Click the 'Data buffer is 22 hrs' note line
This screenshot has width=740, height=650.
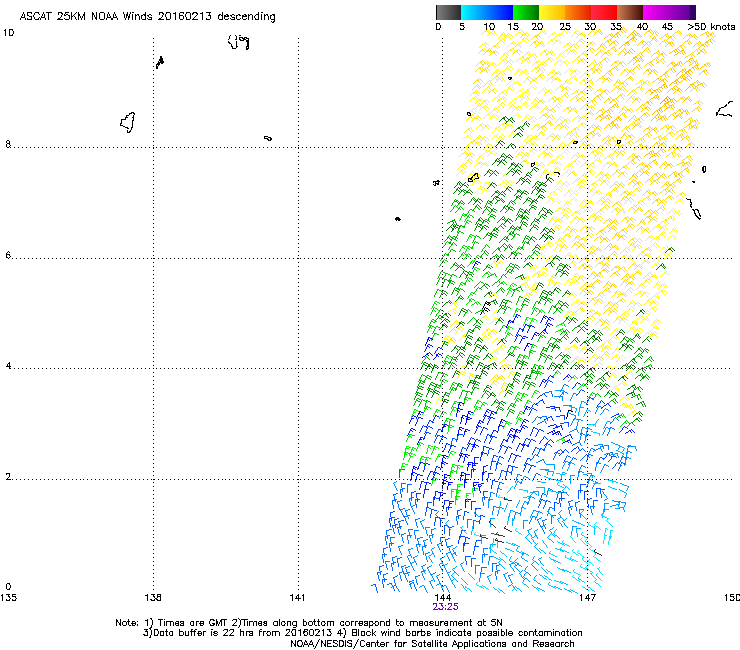click(x=362, y=633)
